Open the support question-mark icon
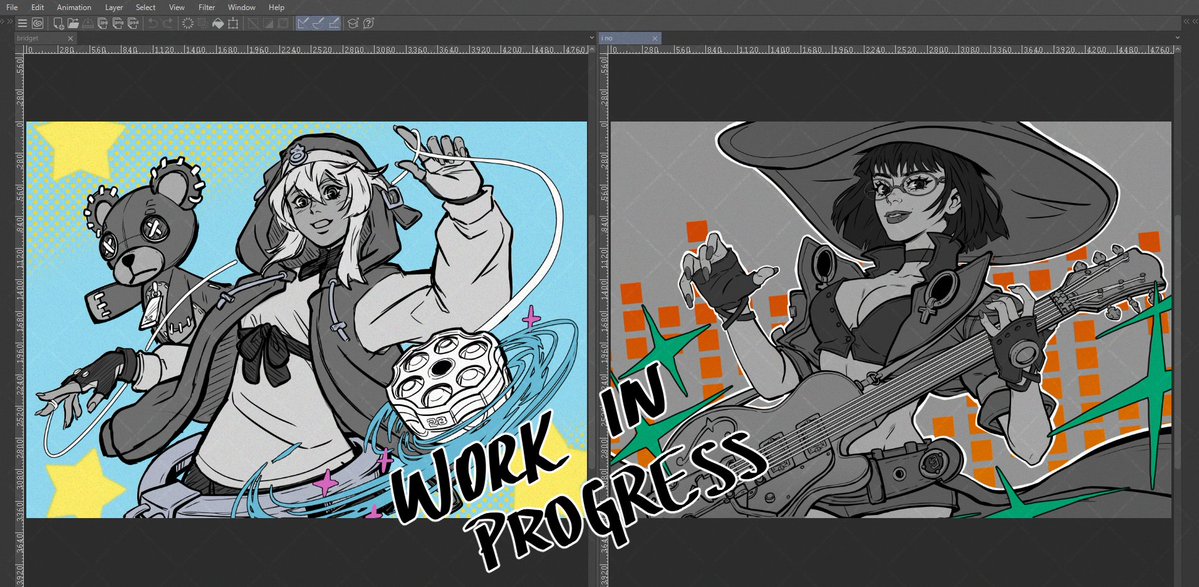 click(369, 24)
